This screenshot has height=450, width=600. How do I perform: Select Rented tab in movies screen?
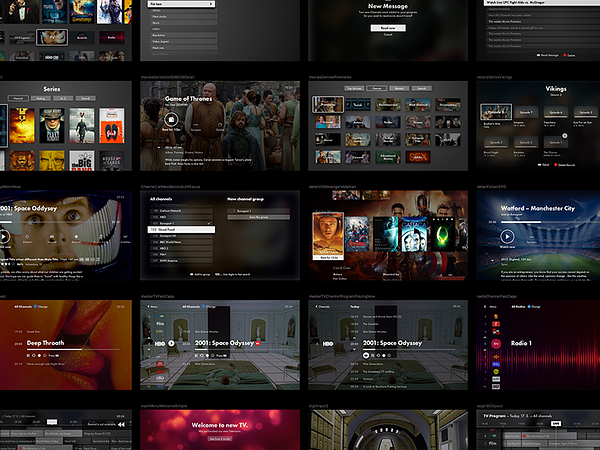[x=399, y=88]
